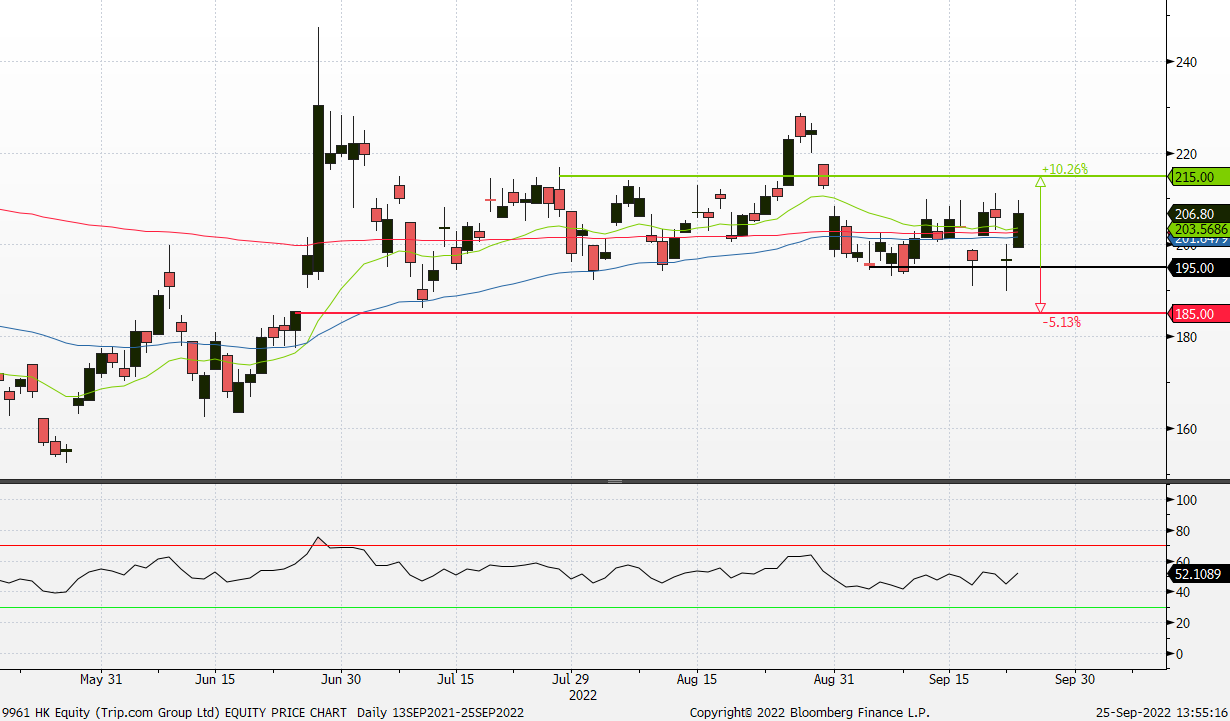Screen dimensions: 1230x721
Task: Click the 20 label on RSI axis
Action: (1182, 623)
